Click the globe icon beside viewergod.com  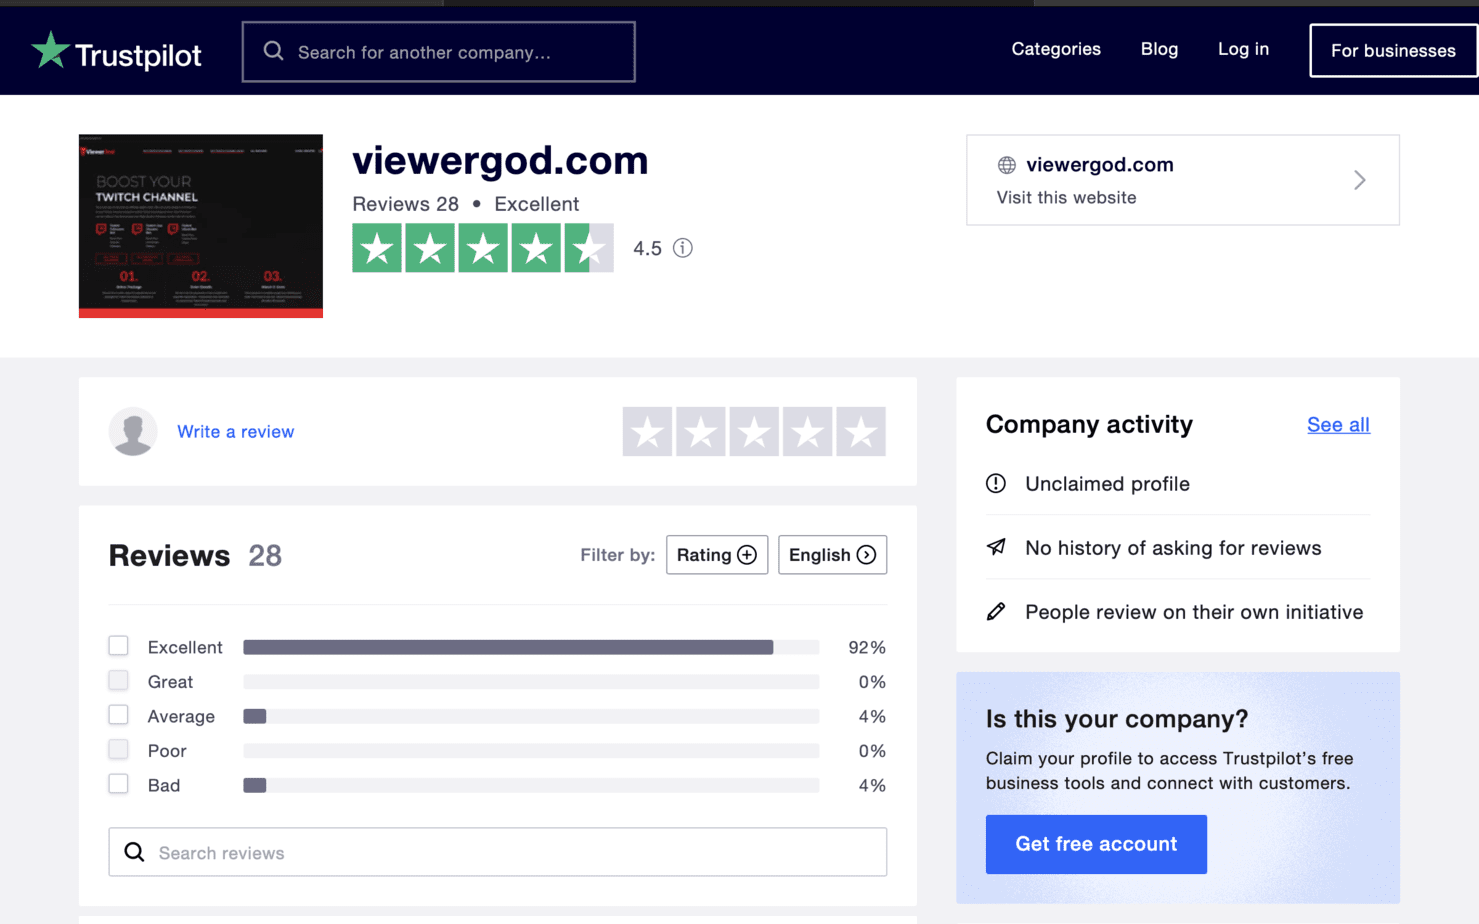pyautogui.click(x=1006, y=165)
